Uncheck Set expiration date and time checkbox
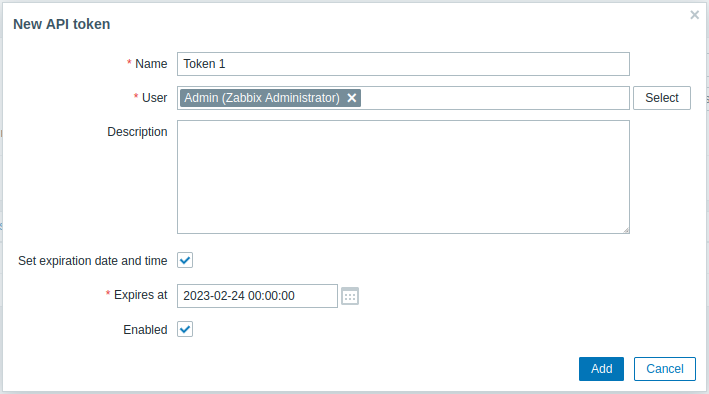This screenshot has width=709, height=394. (x=185, y=260)
